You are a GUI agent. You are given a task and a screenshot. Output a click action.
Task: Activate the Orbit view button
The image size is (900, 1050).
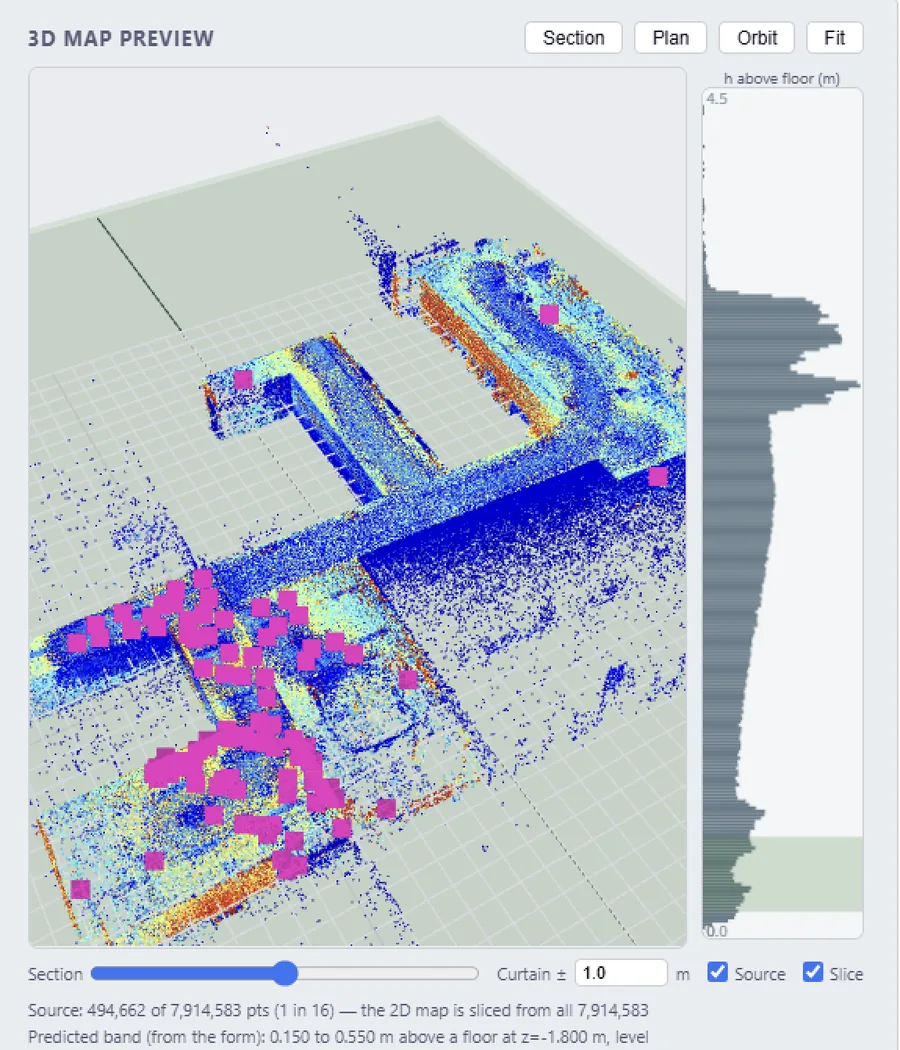pos(757,38)
